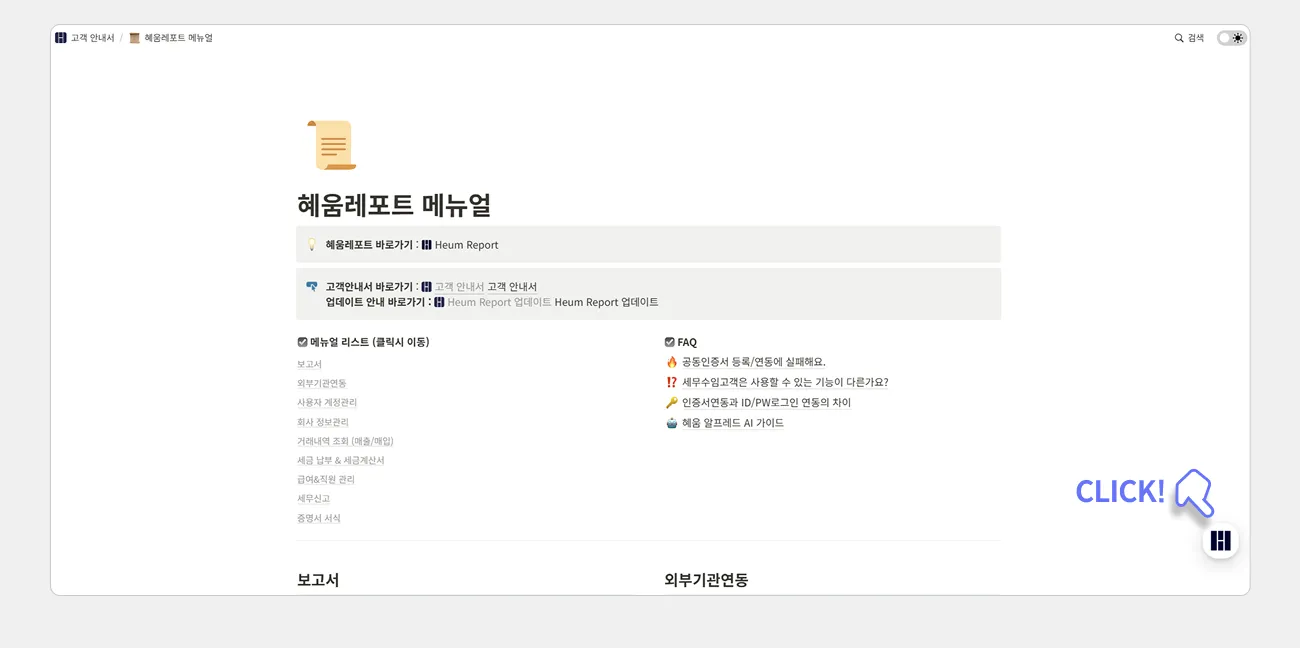This screenshot has height=648, width=1300.
Task: Jump to 보고서 in the menu list
Action: tap(309, 364)
